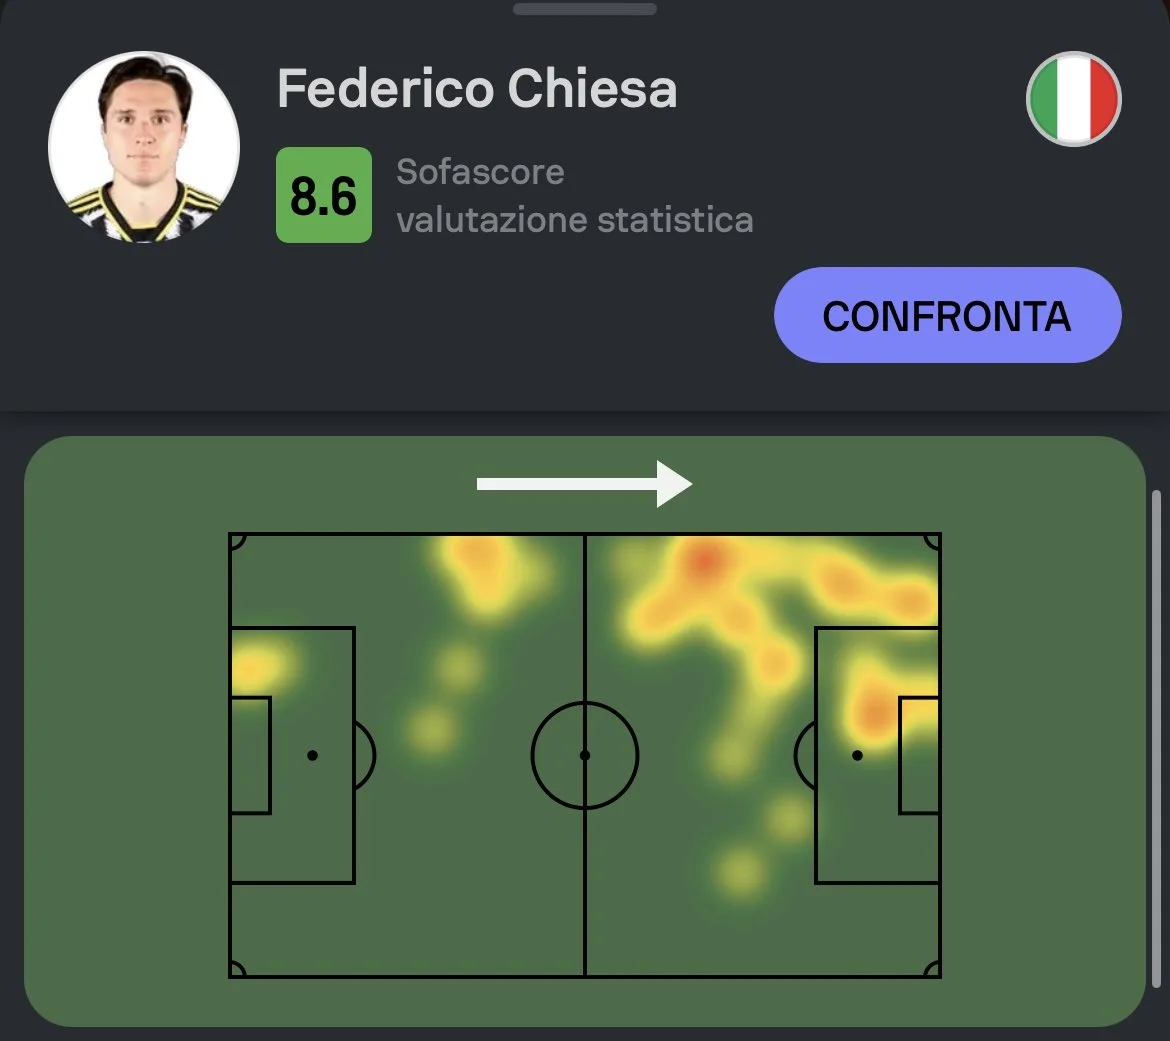The width and height of the screenshot is (1170, 1041).
Task: Open Federico Chiesa's profile photo
Action: tap(144, 147)
